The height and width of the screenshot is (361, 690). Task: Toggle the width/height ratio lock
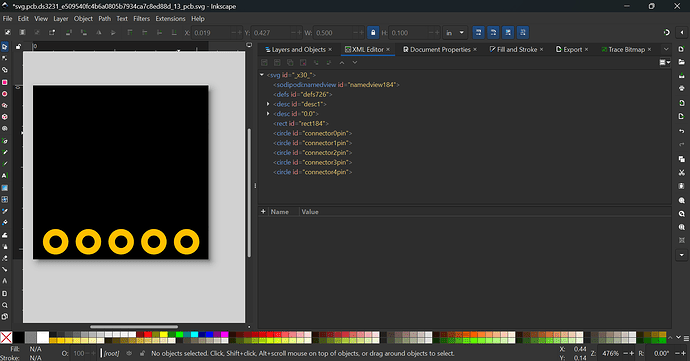[x=373, y=33]
